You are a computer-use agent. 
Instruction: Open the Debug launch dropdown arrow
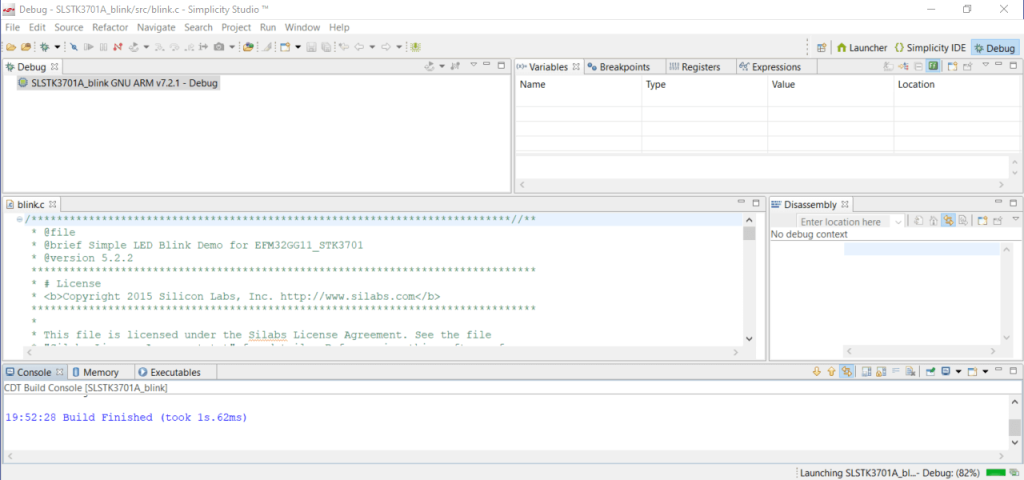point(57,47)
